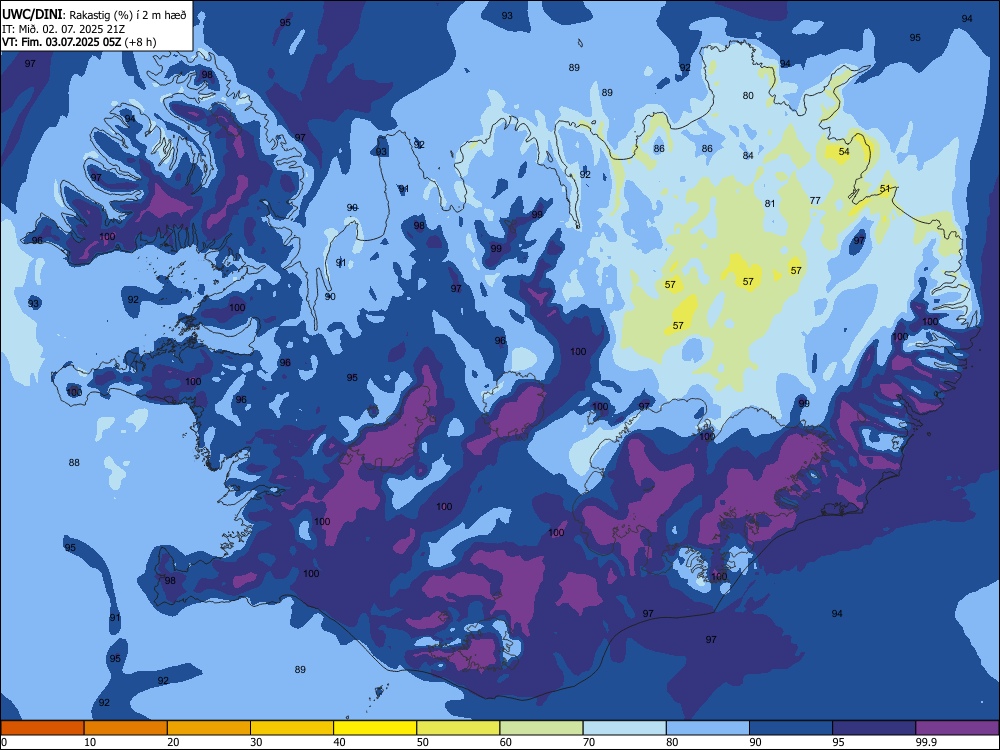Screen dimensions: 1000x750
Task: Click the '81' humidity value on the map
Action: (770, 203)
